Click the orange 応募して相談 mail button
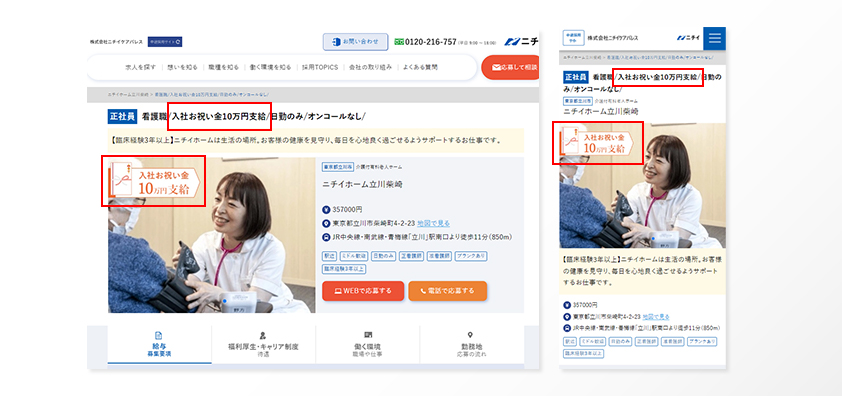842x396 pixels. (511, 67)
